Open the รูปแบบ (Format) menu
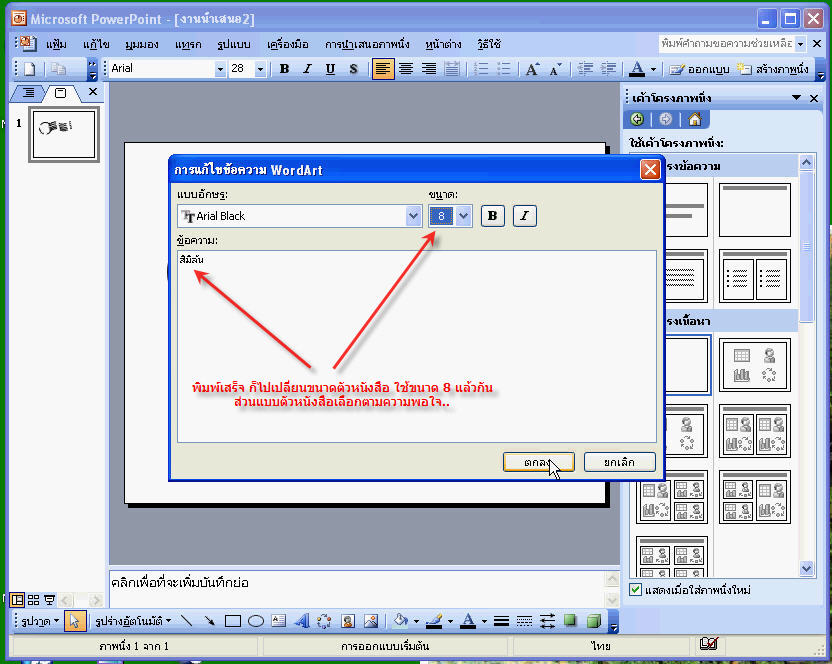This screenshot has width=832, height=664. coord(234,44)
